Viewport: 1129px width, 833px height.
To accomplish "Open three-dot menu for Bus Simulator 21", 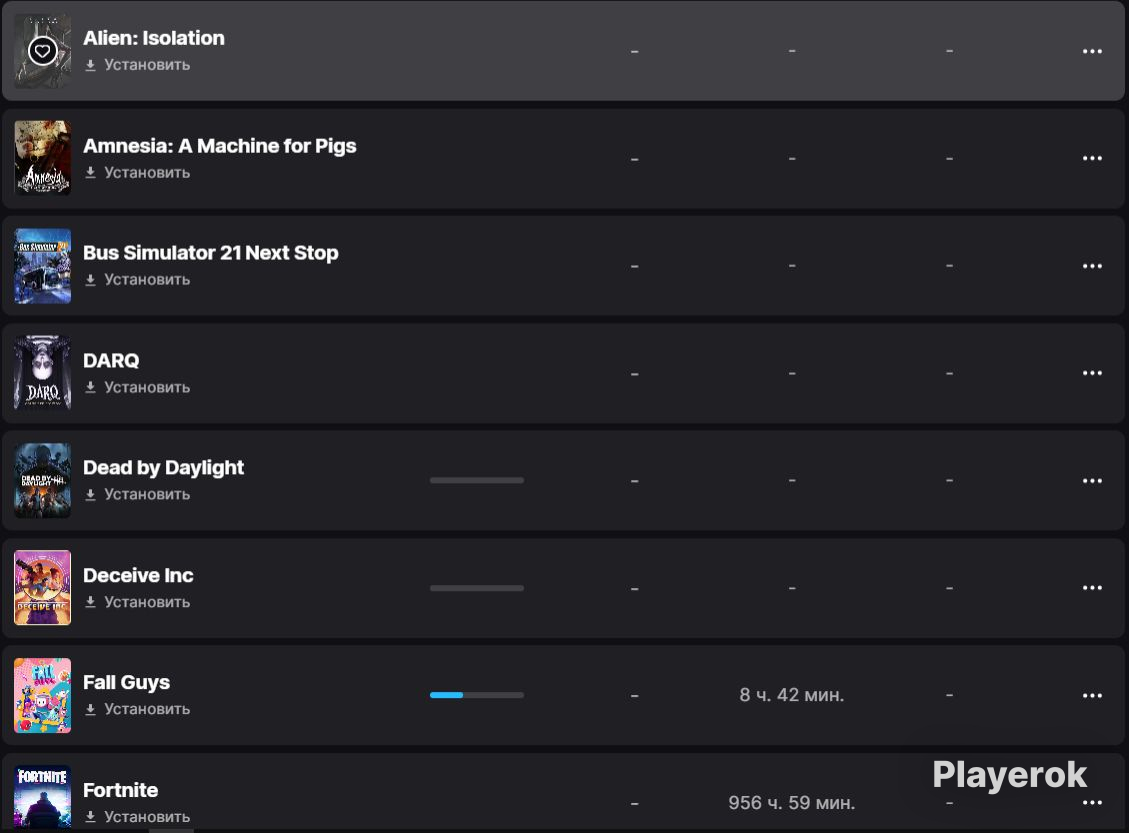I will point(1092,266).
